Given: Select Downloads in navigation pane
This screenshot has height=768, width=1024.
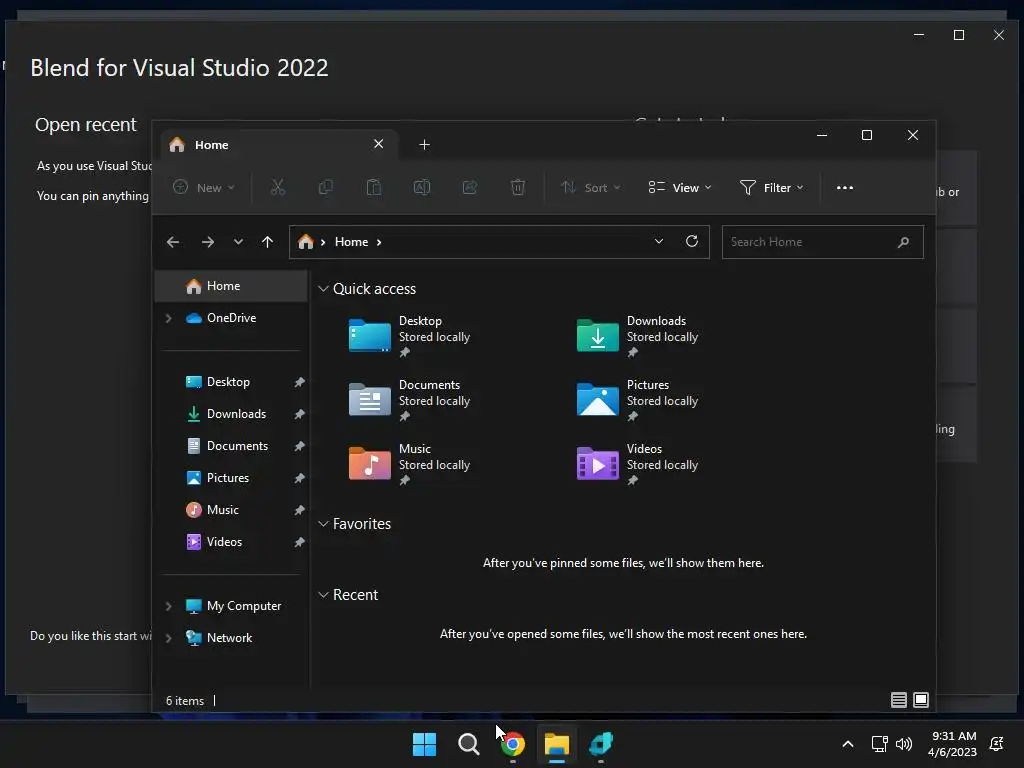Looking at the screenshot, I should (231, 414).
